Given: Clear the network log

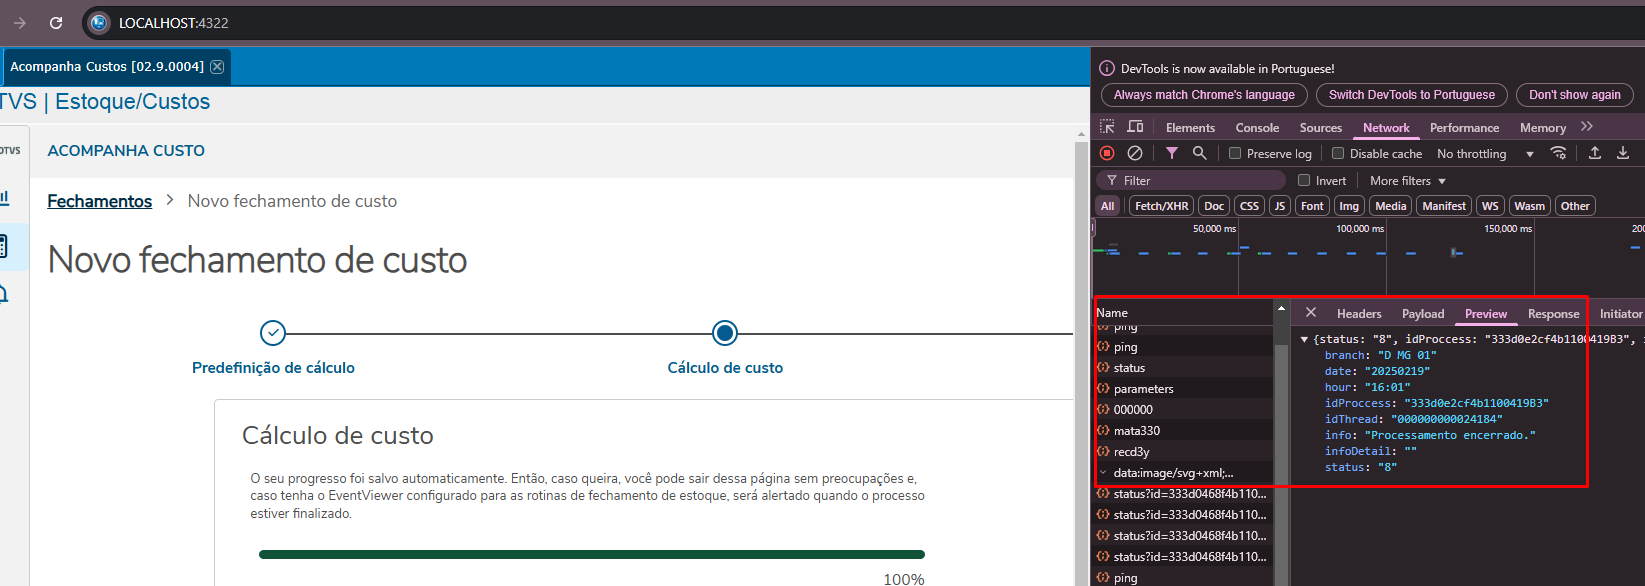Looking at the screenshot, I should (x=1135, y=153).
